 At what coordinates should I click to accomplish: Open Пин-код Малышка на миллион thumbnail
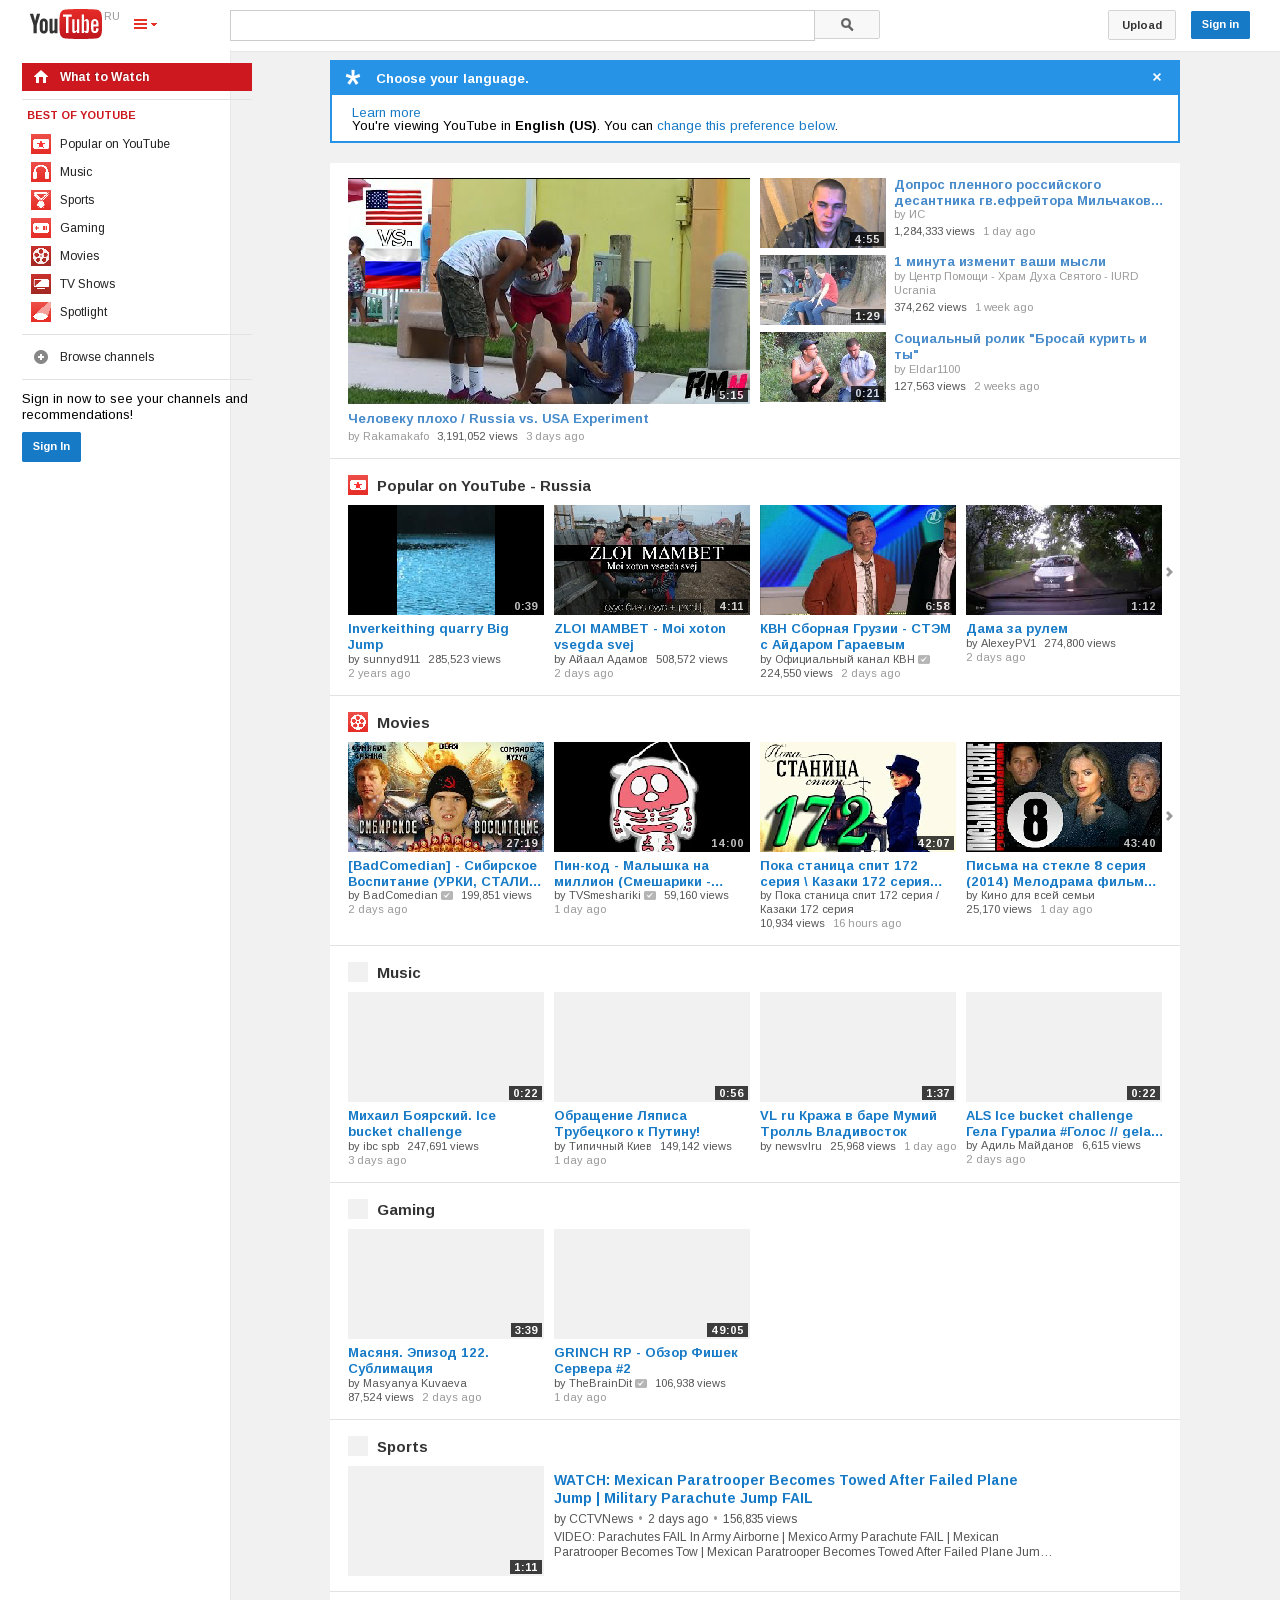[652, 797]
